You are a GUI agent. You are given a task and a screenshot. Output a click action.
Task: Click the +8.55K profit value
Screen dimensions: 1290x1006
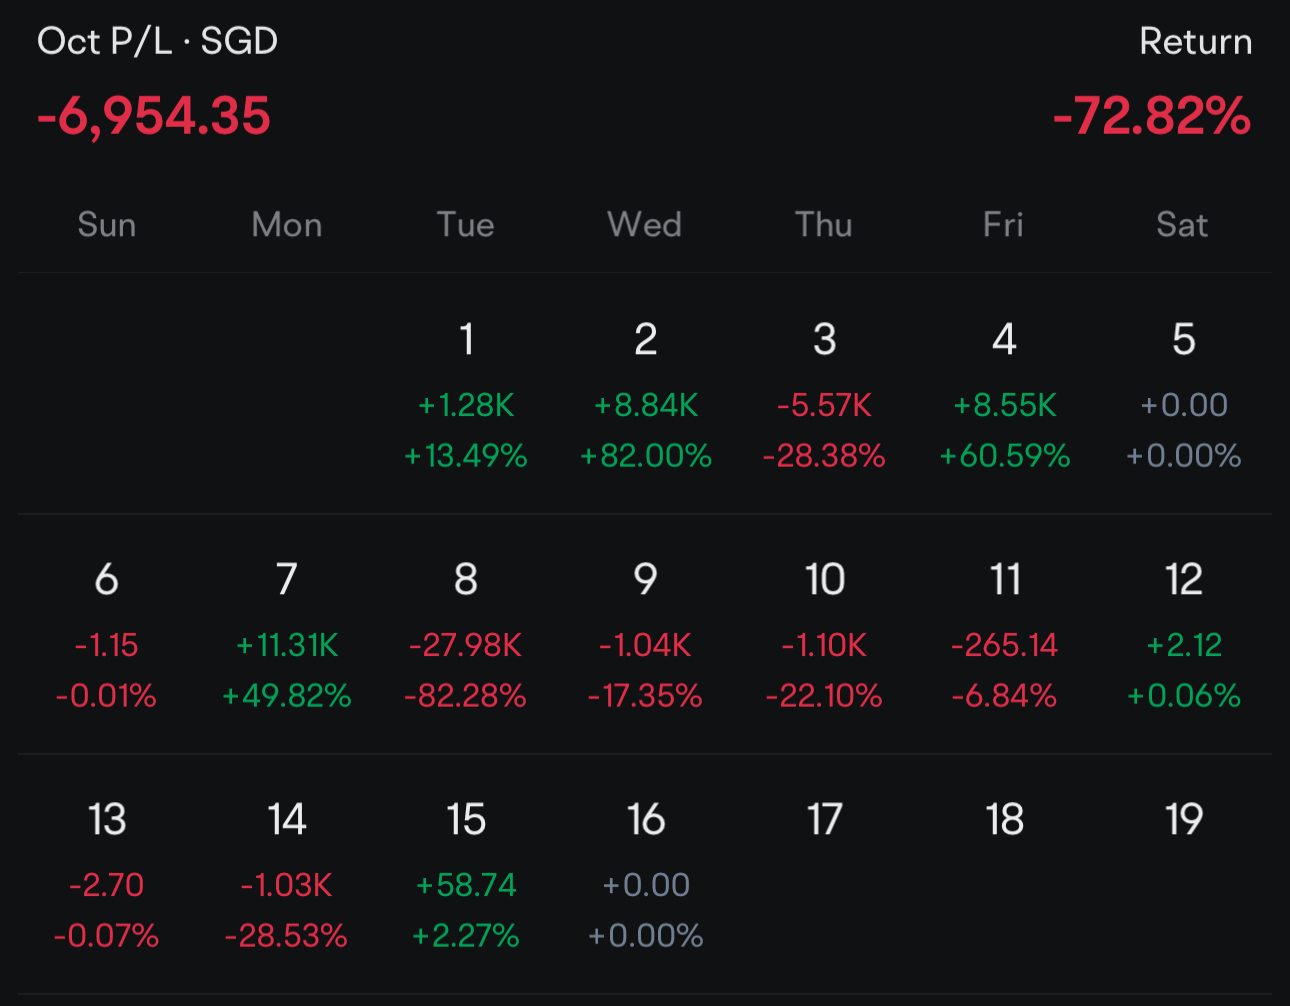1005,405
